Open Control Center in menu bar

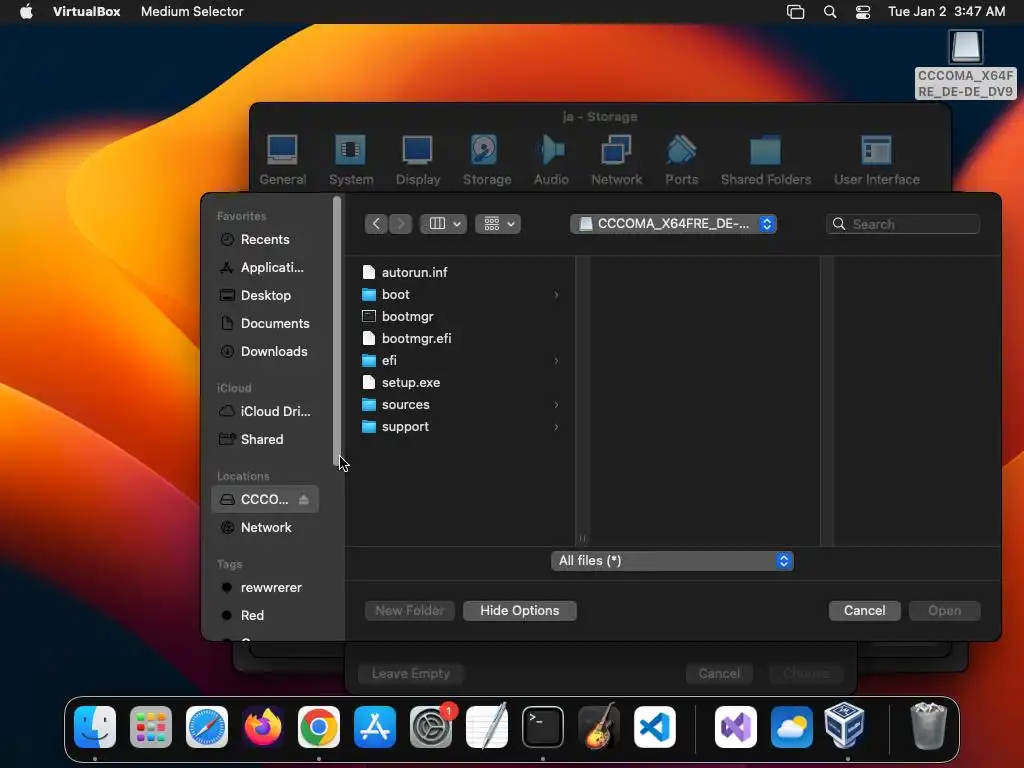click(863, 12)
